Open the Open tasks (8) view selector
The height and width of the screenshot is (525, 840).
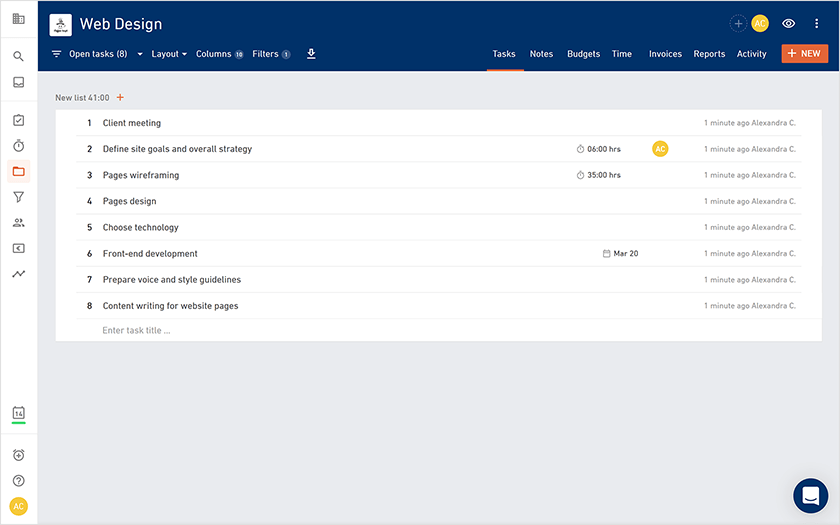click(x=98, y=54)
